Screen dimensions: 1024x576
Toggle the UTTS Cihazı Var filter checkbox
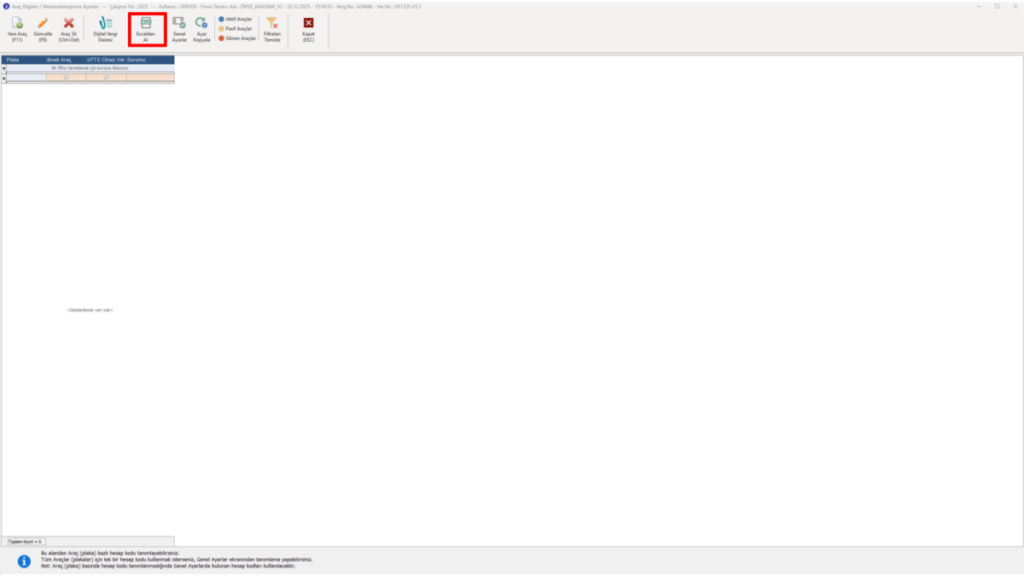tap(106, 77)
